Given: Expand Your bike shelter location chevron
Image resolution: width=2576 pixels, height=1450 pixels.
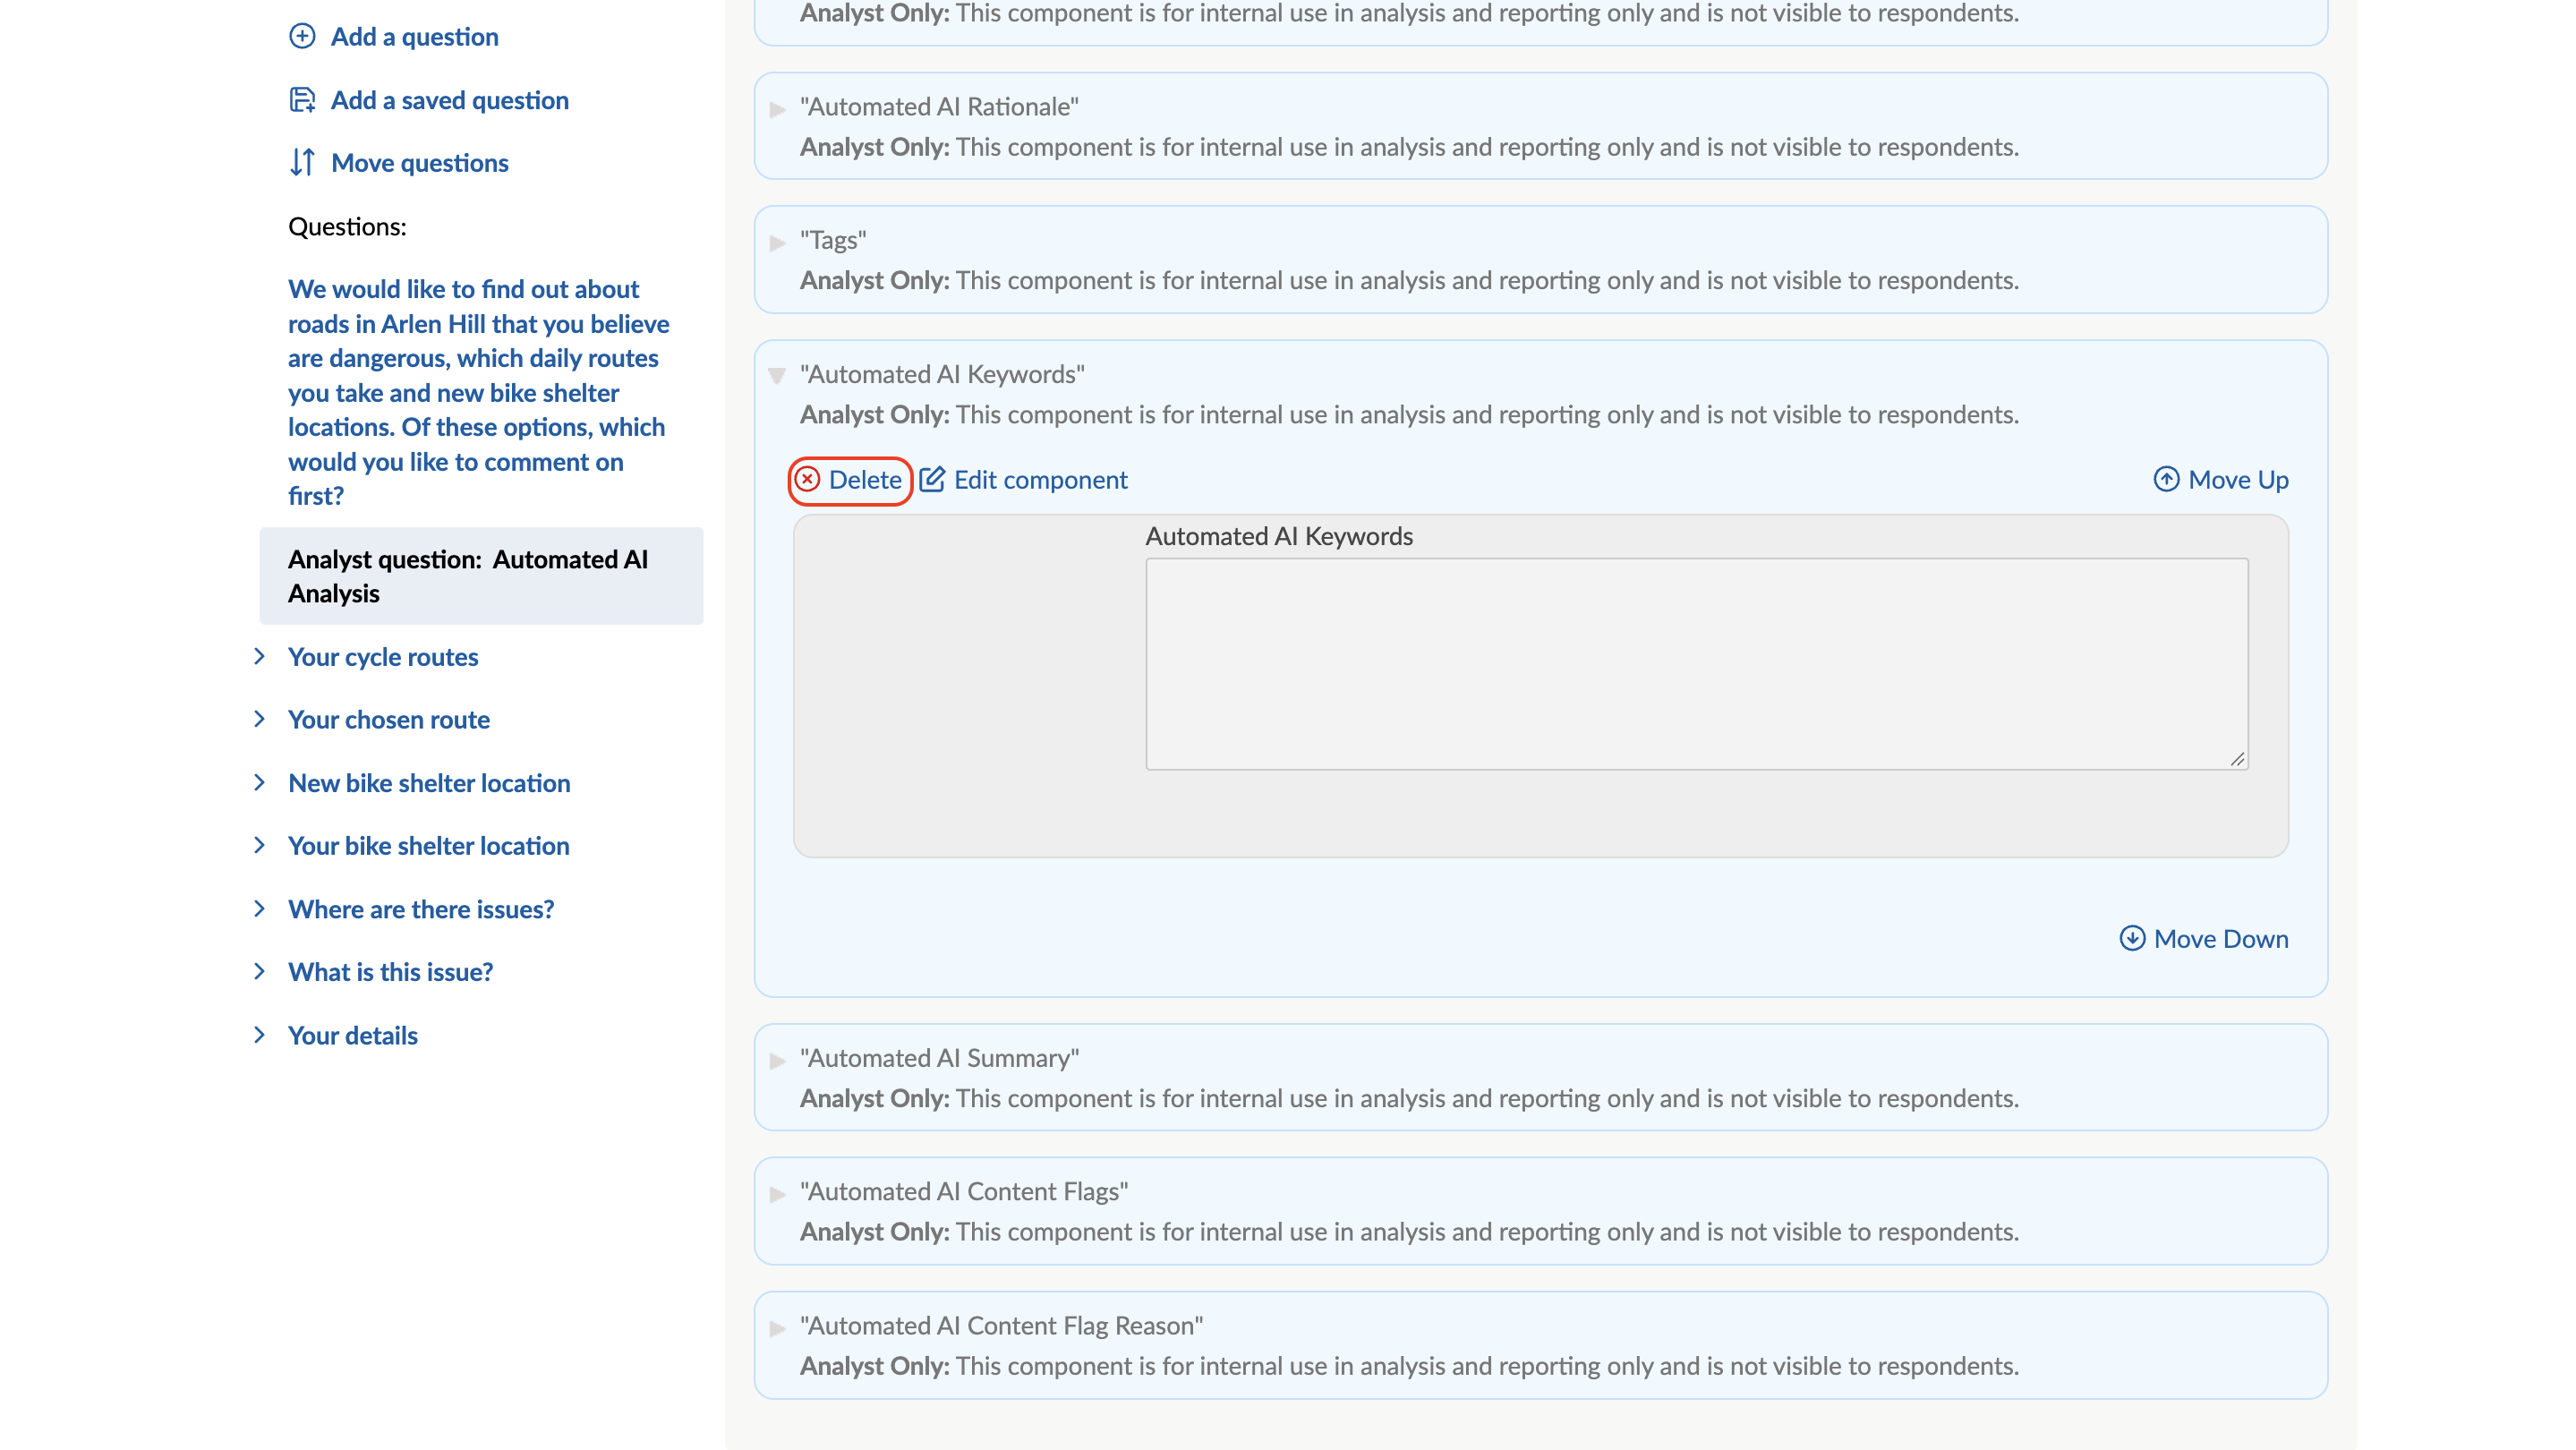Looking at the screenshot, I should point(260,845).
